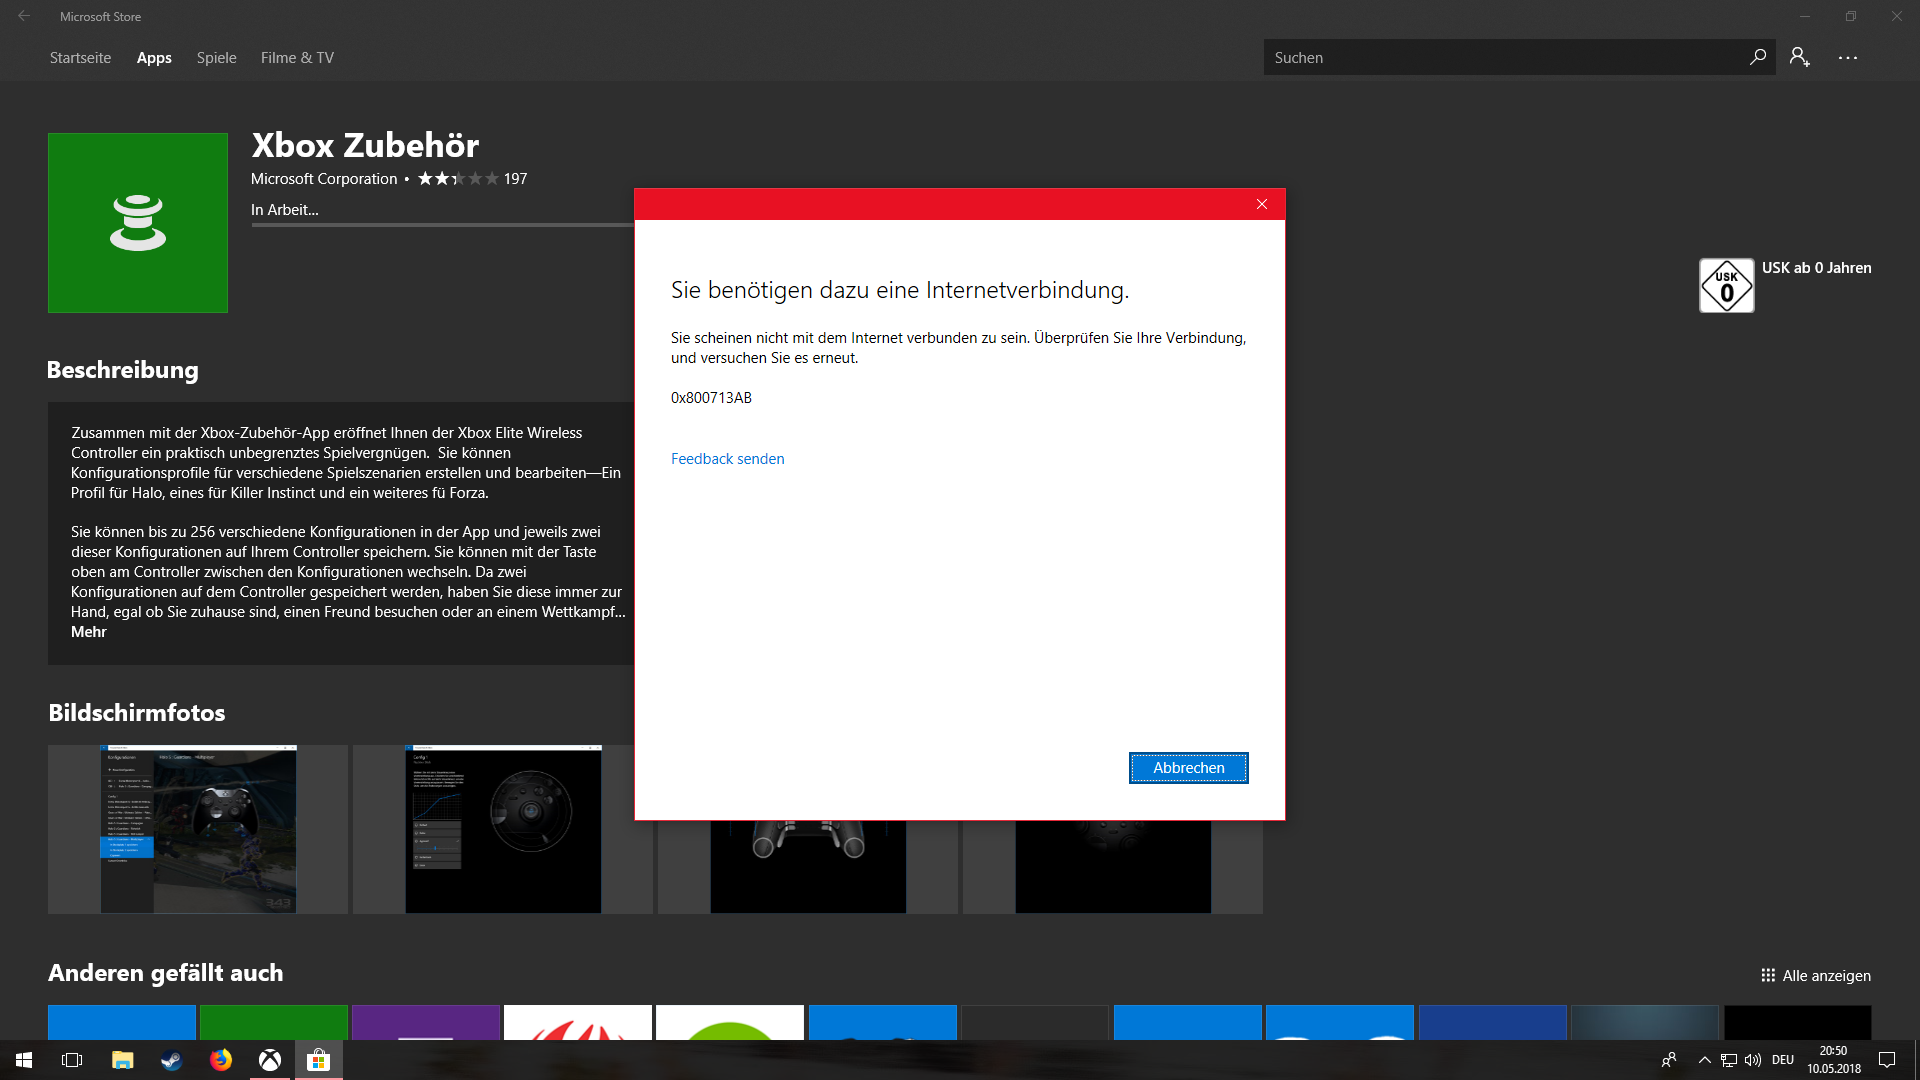Restore the Microsoft Store window size
This screenshot has width=1920, height=1080.
1851,16
